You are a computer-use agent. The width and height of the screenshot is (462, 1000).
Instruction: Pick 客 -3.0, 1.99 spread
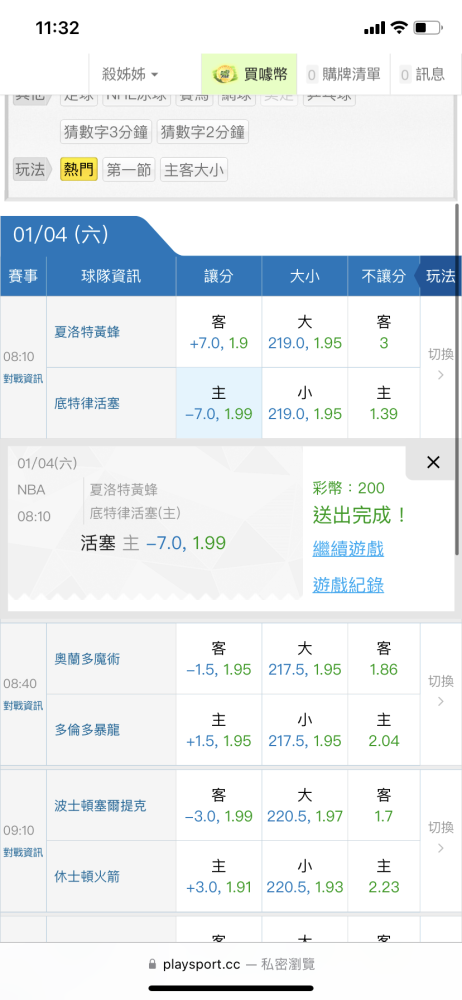pos(219,805)
